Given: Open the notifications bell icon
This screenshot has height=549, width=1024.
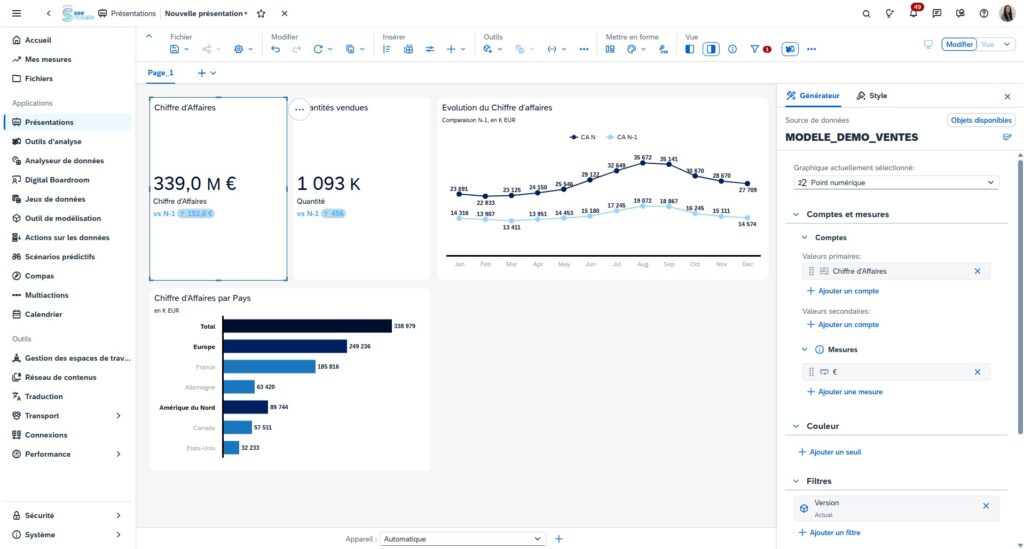Looking at the screenshot, I should 913,14.
